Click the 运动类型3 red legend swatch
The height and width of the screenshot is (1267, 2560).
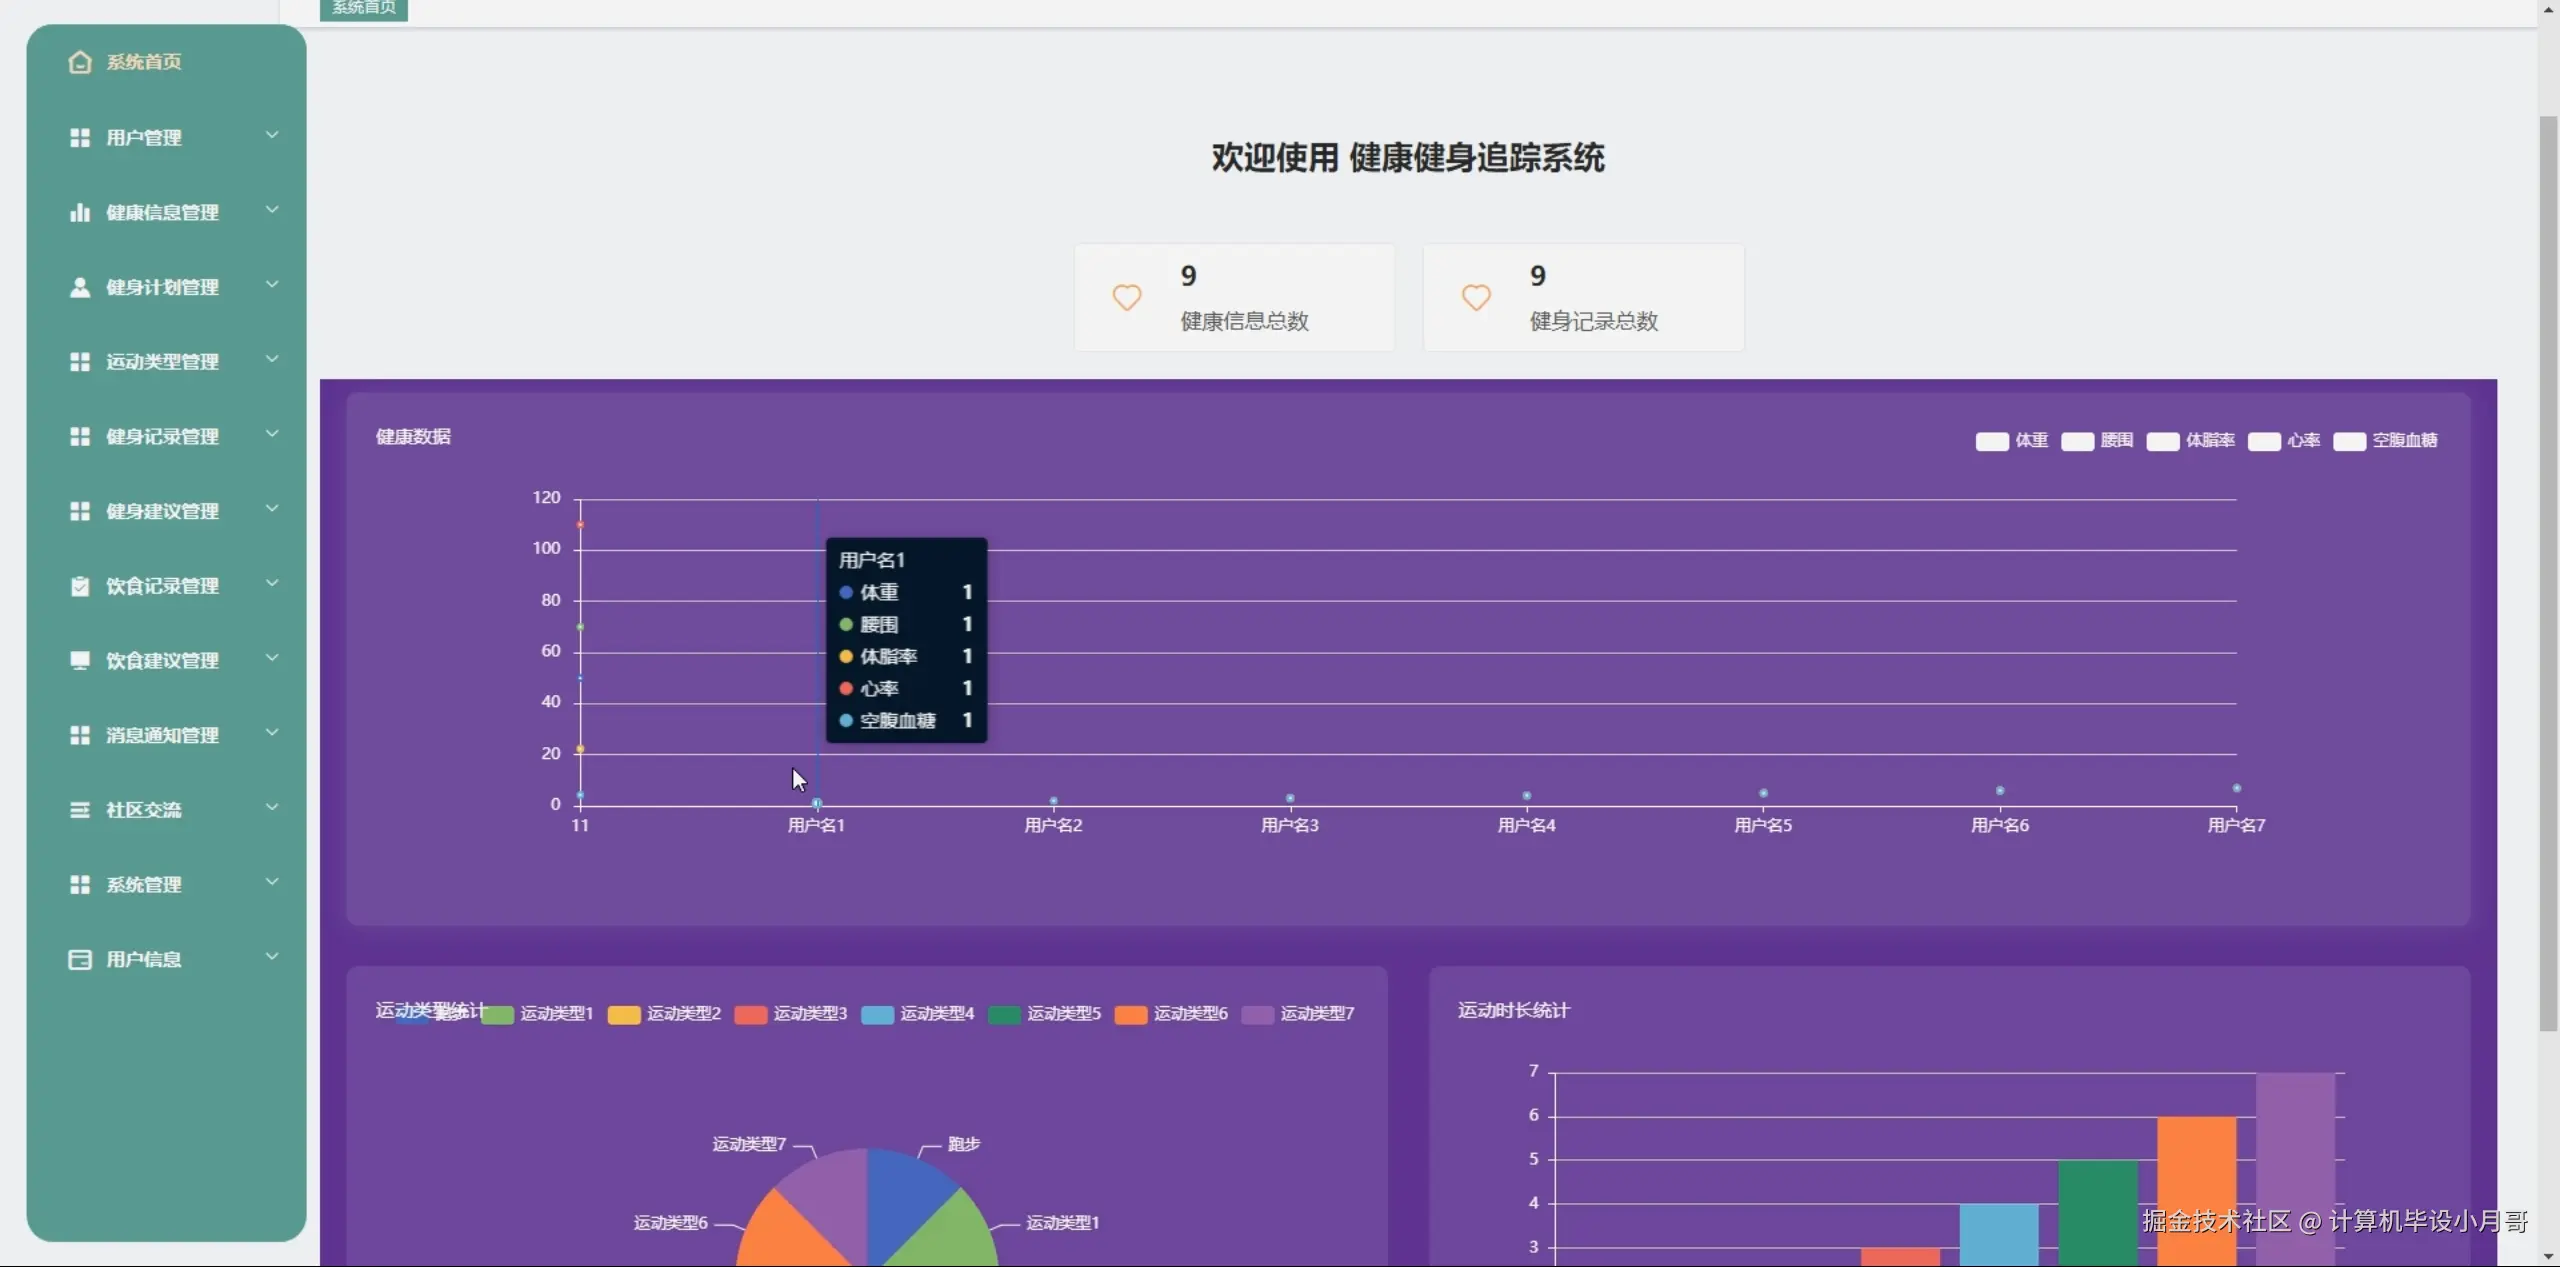(750, 1014)
